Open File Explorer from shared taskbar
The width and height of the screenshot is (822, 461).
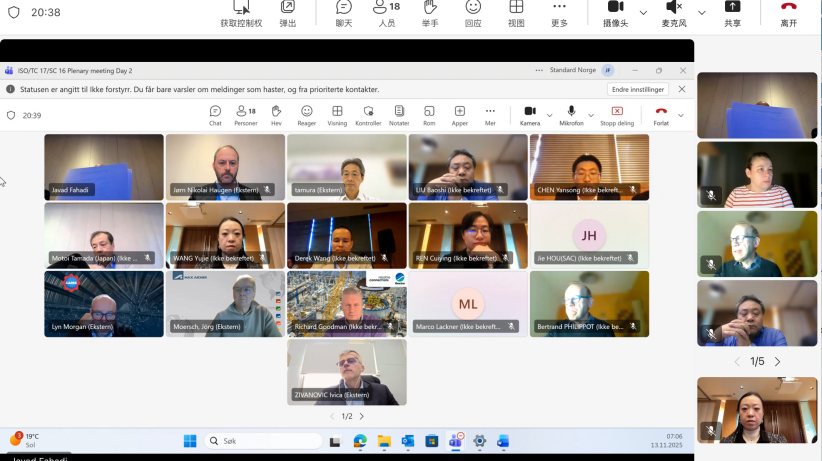coord(384,441)
